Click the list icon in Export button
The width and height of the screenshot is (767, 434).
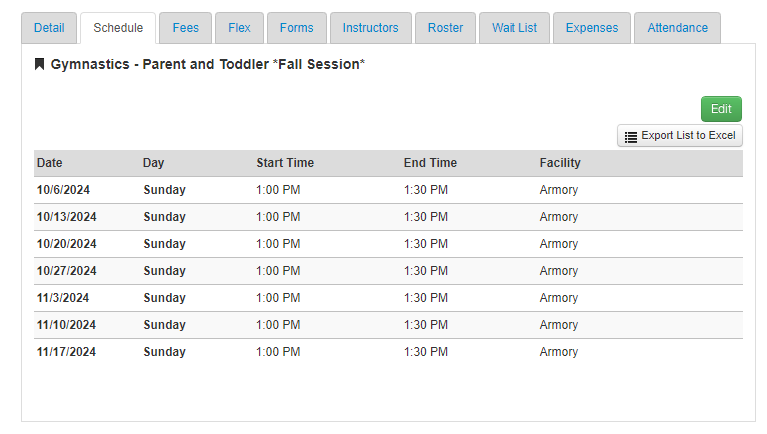[x=631, y=137]
